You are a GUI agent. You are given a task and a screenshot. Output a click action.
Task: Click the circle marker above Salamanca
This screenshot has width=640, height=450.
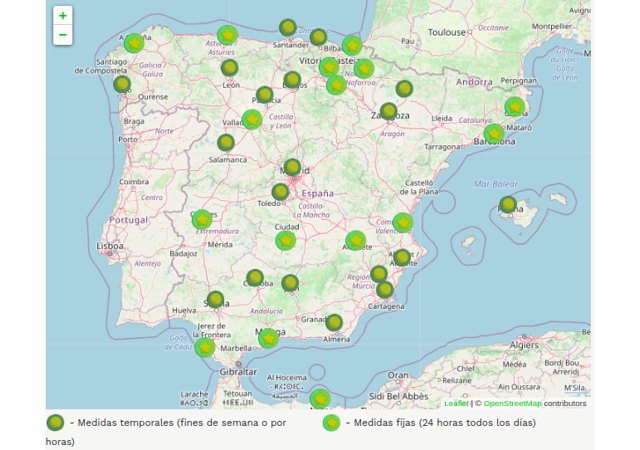click(226, 143)
